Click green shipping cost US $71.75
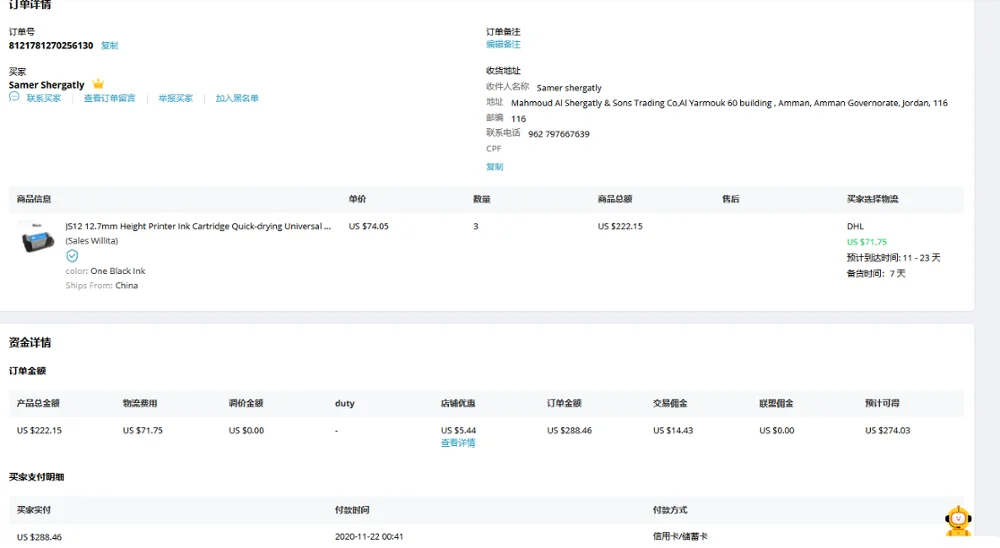This screenshot has height=548, width=1000. click(x=867, y=242)
